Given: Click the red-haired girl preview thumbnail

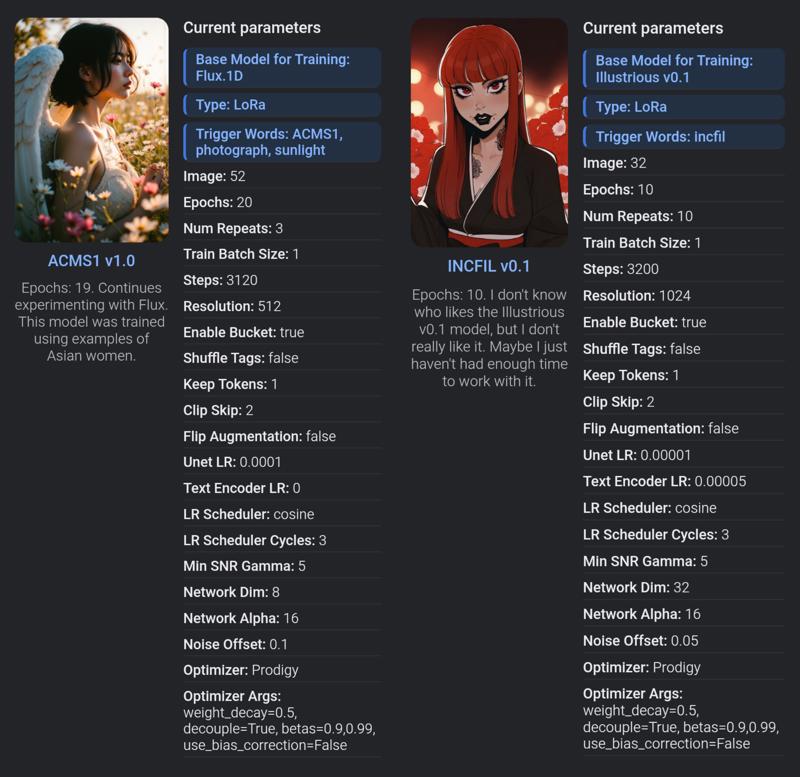Looking at the screenshot, I should tap(489, 133).
